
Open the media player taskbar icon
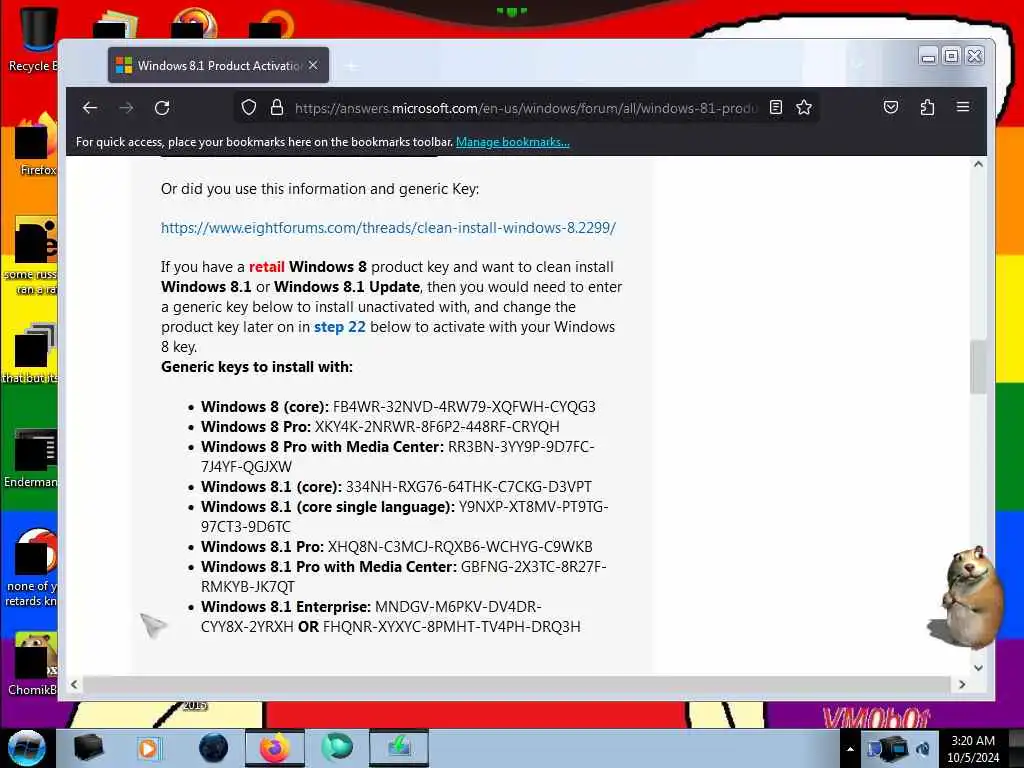tap(149, 748)
